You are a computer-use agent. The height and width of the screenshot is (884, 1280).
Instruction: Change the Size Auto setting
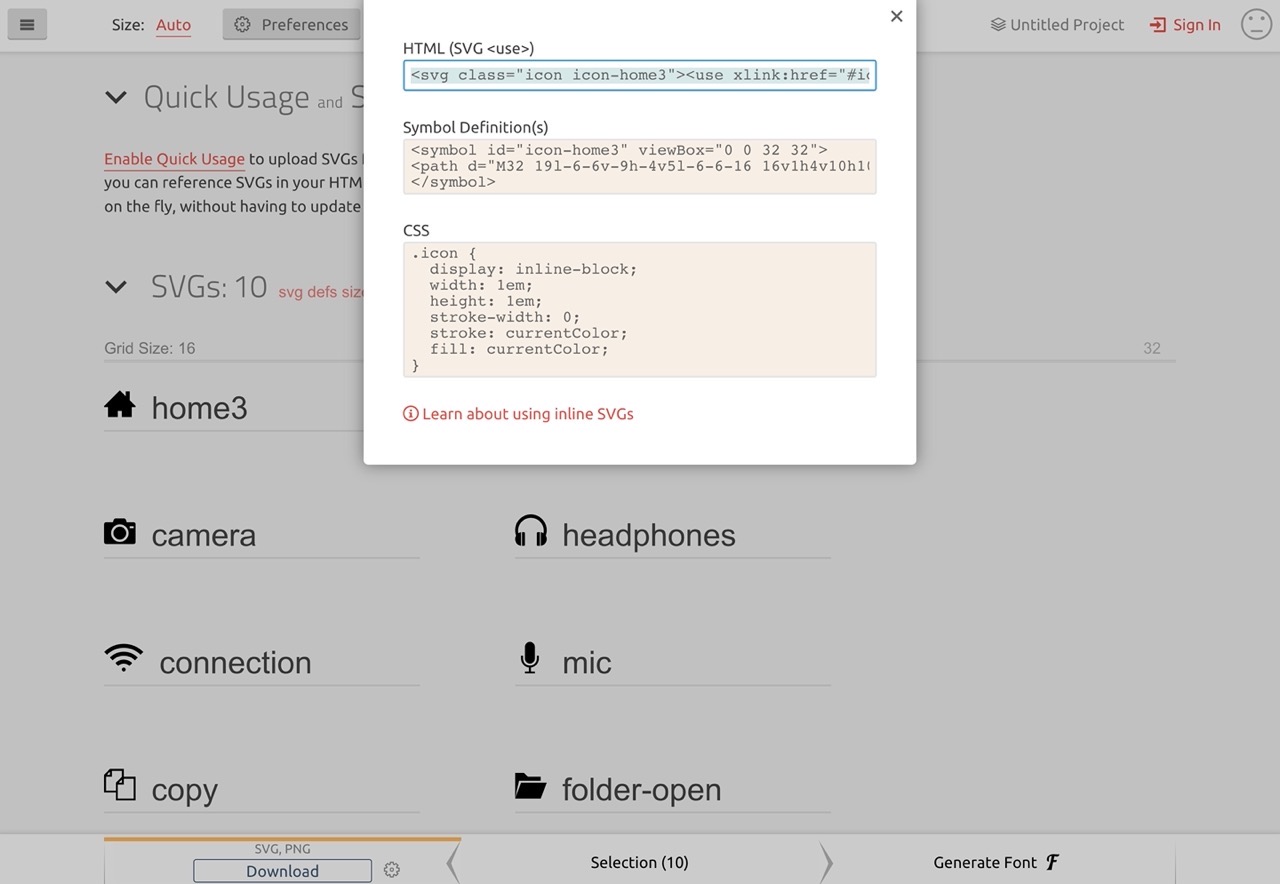(173, 25)
